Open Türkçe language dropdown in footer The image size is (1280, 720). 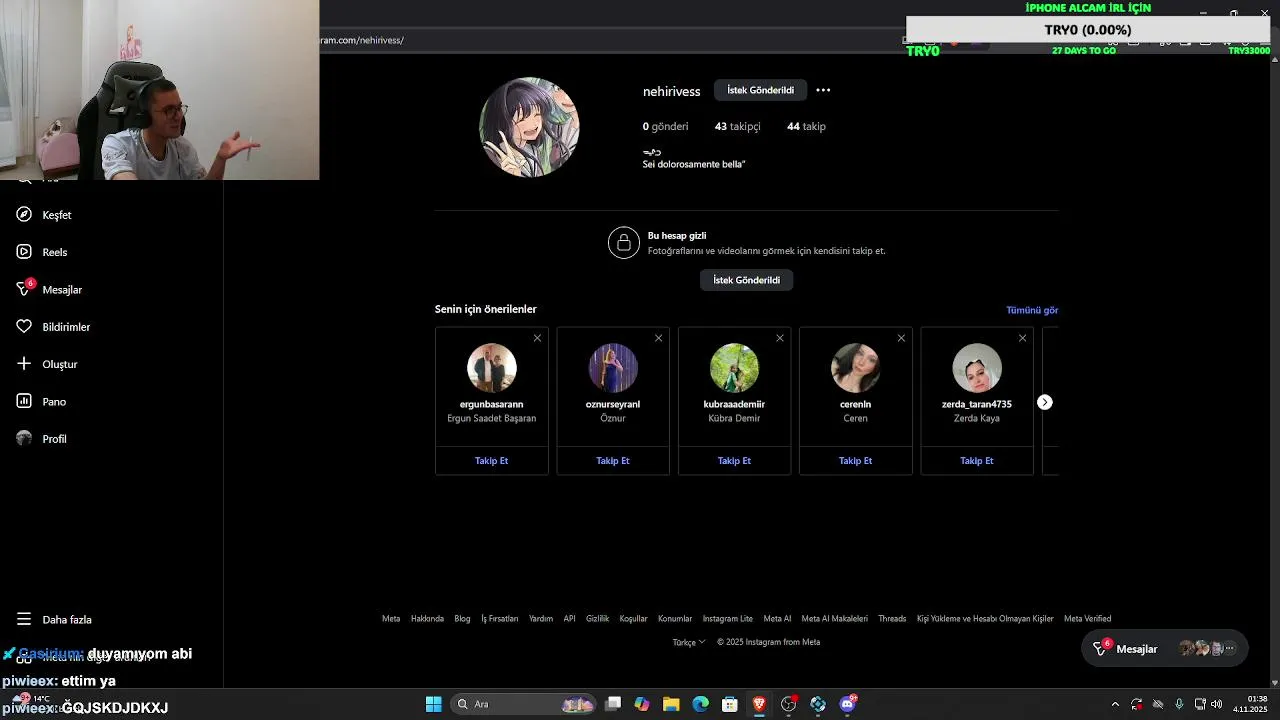(689, 642)
